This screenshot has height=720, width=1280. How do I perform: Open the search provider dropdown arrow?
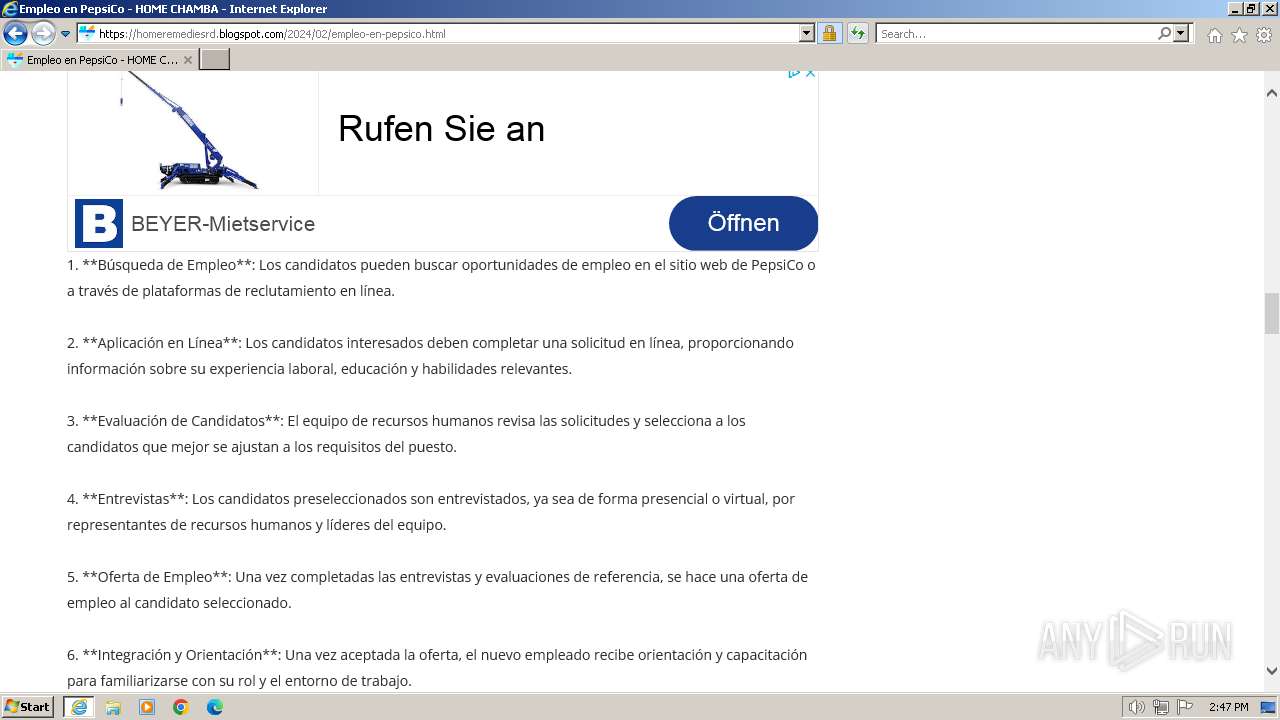tap(1182, 33)
